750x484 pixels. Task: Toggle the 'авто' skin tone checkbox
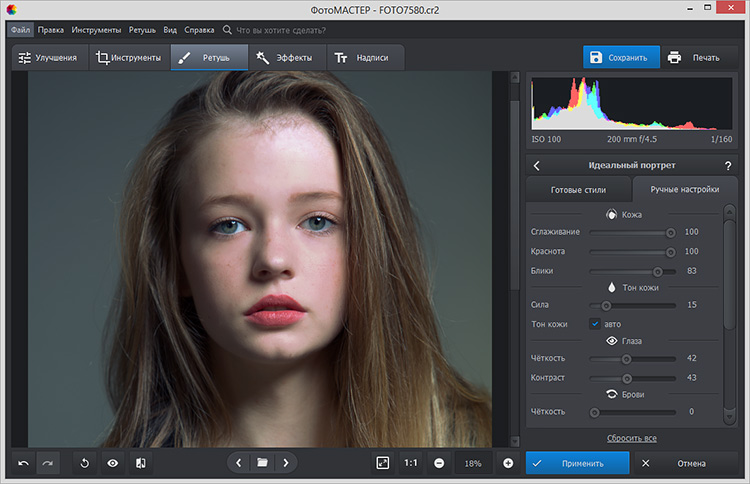point(595,324)
